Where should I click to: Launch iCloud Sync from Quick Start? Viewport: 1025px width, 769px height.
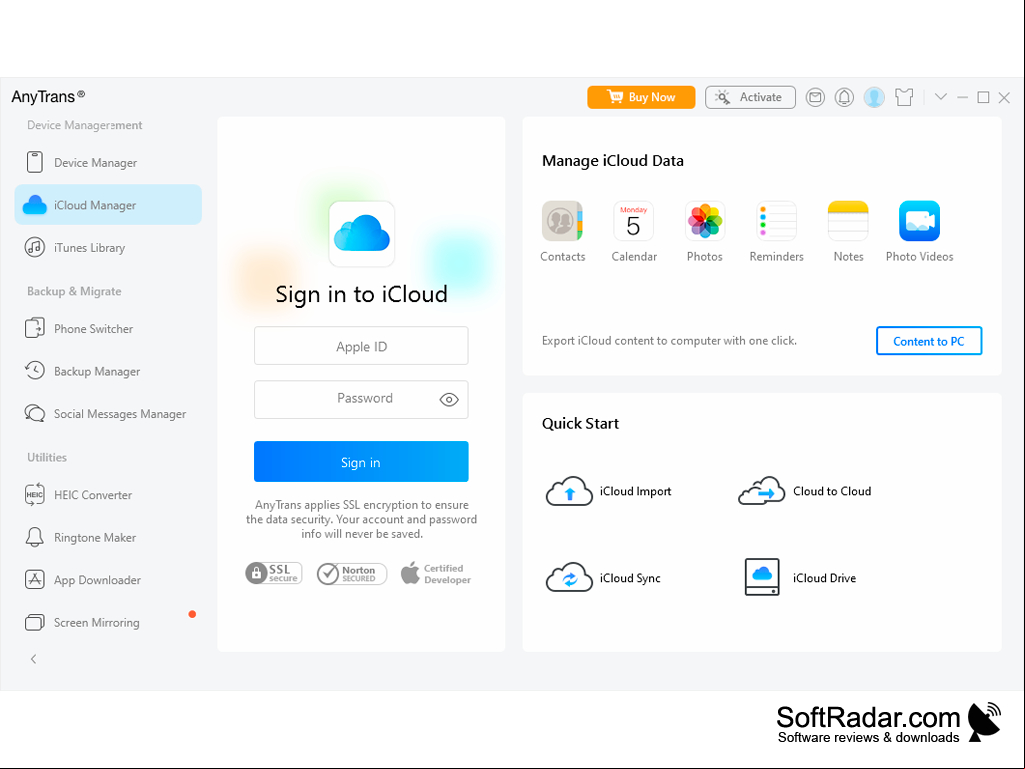(x=603, y=577)
